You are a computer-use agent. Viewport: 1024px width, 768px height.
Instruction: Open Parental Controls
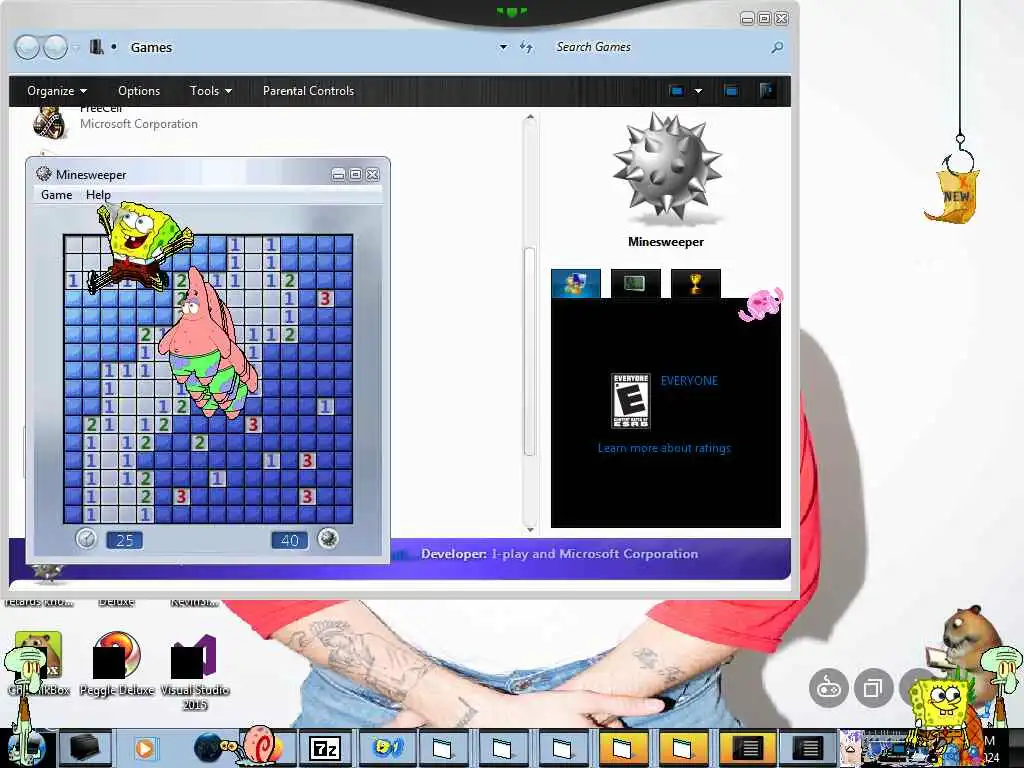tap(308, 91)
